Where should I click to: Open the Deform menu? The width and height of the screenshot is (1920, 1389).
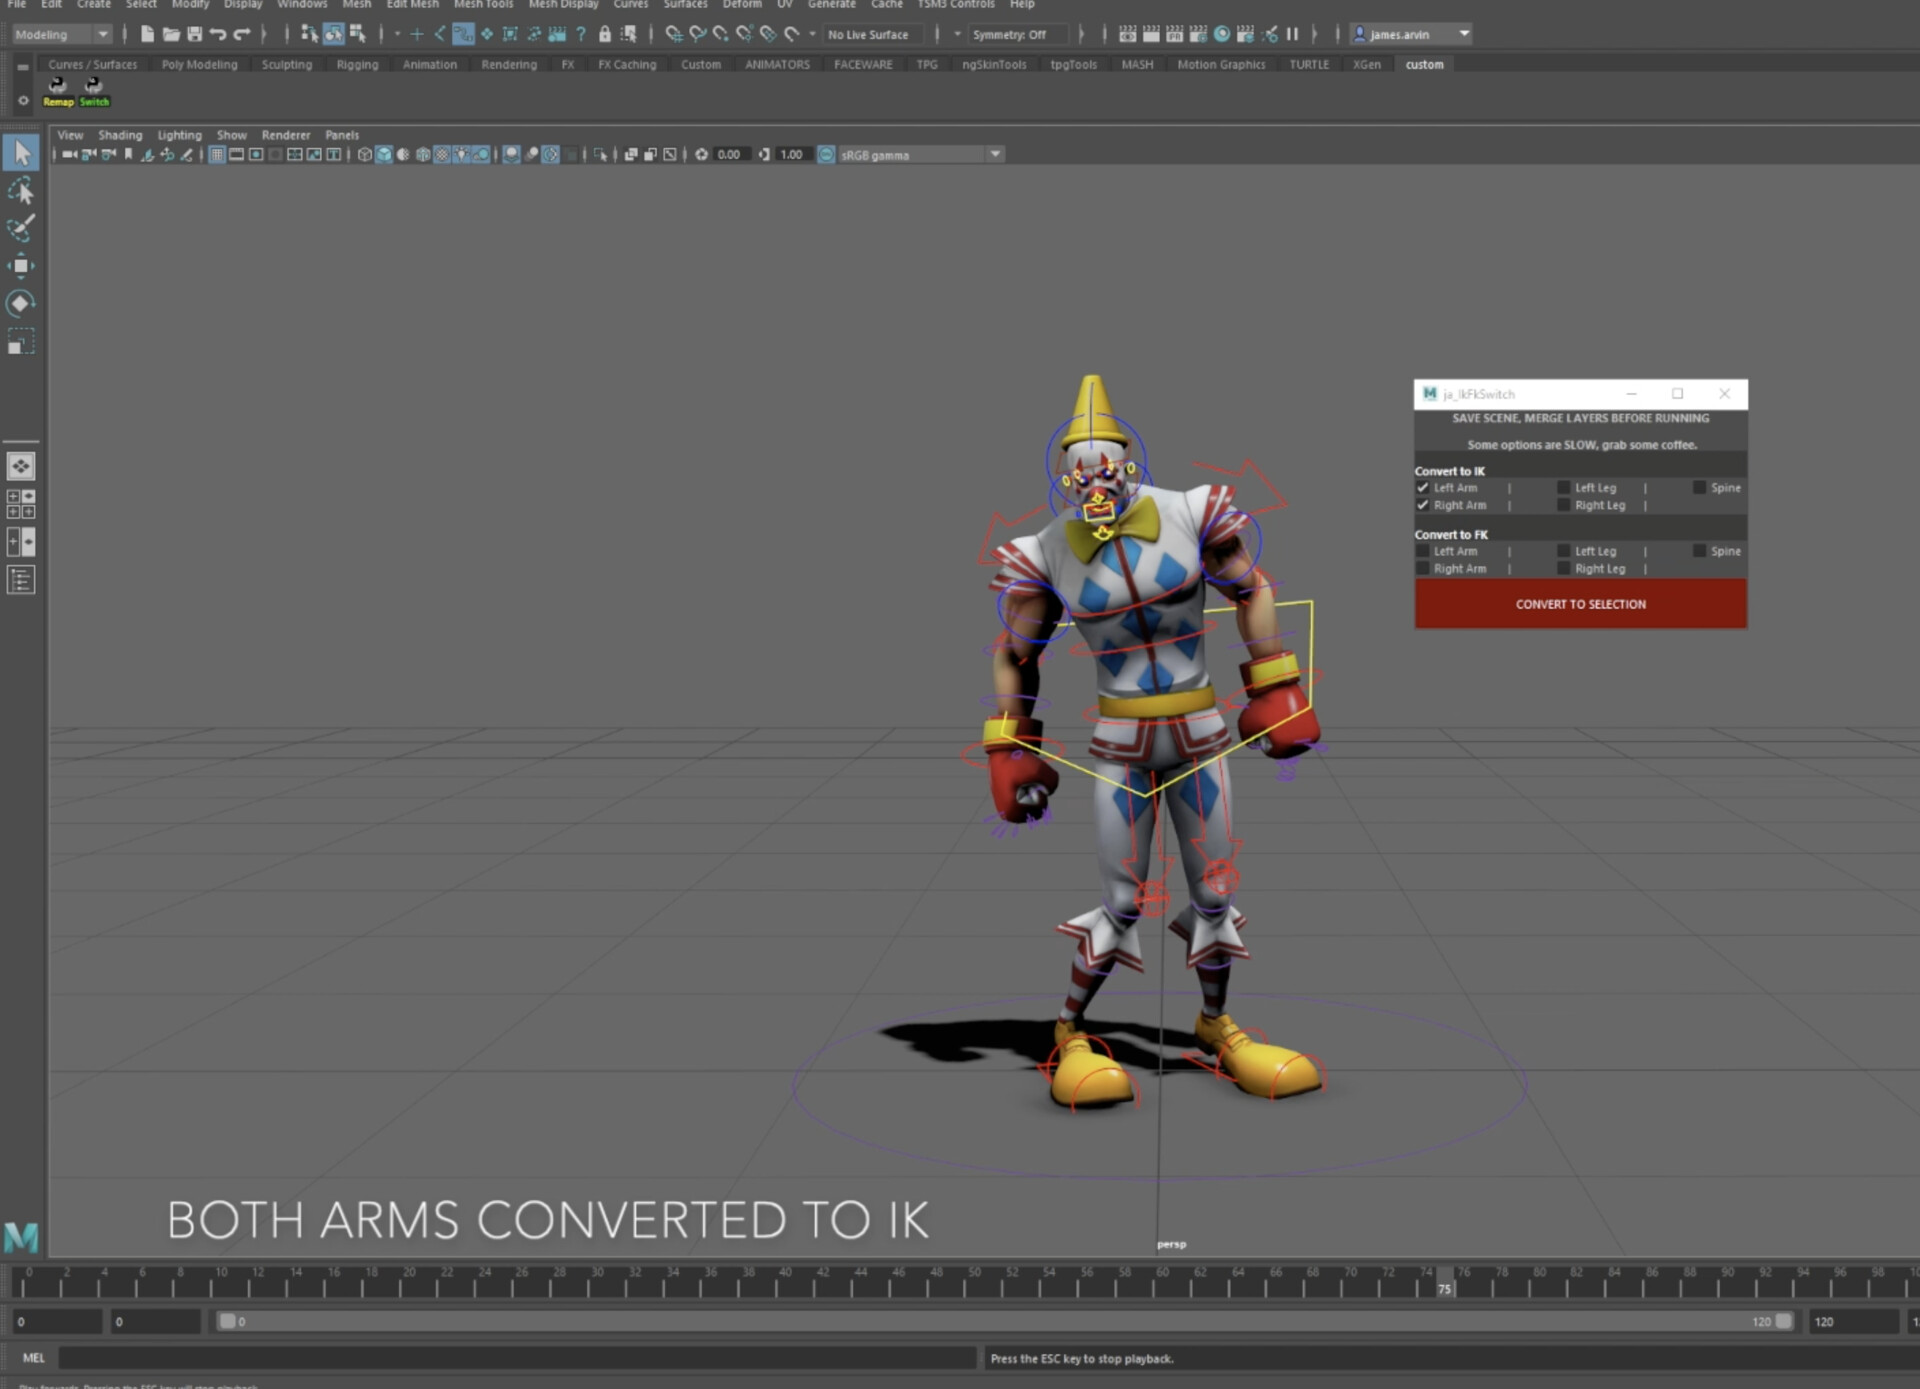click(742, 5)
